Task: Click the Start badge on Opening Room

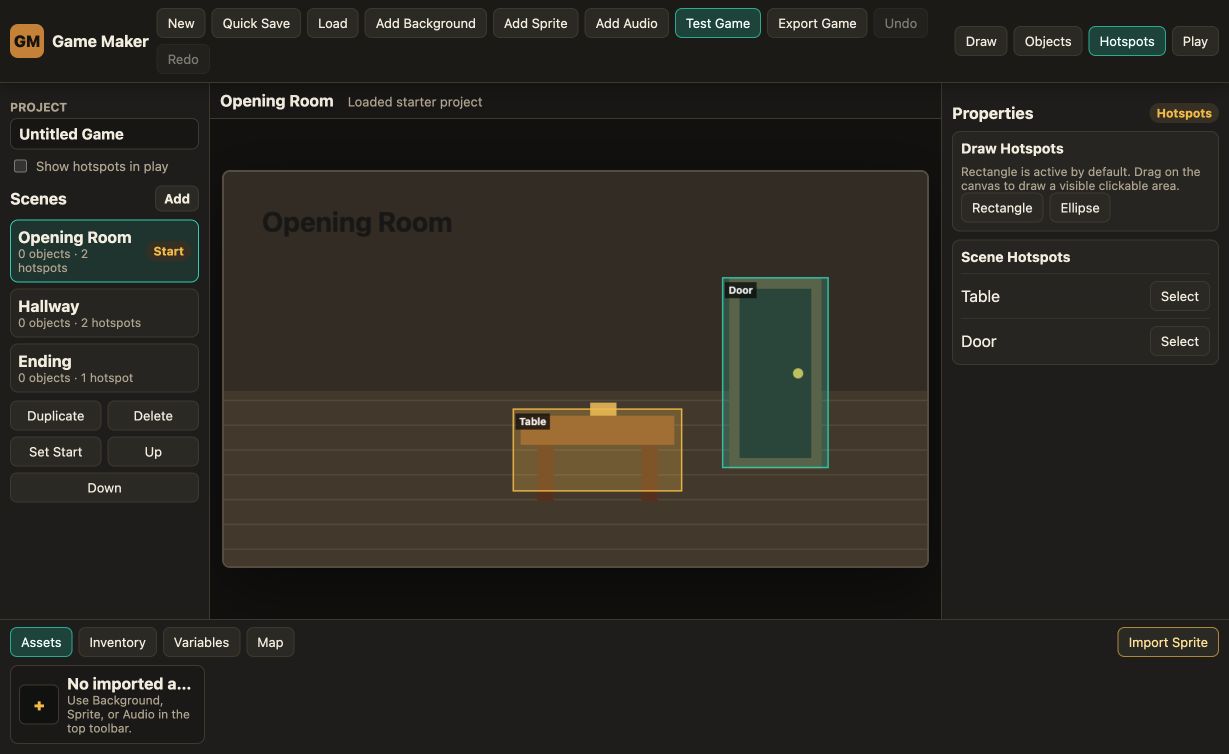Action: (168, 251)
